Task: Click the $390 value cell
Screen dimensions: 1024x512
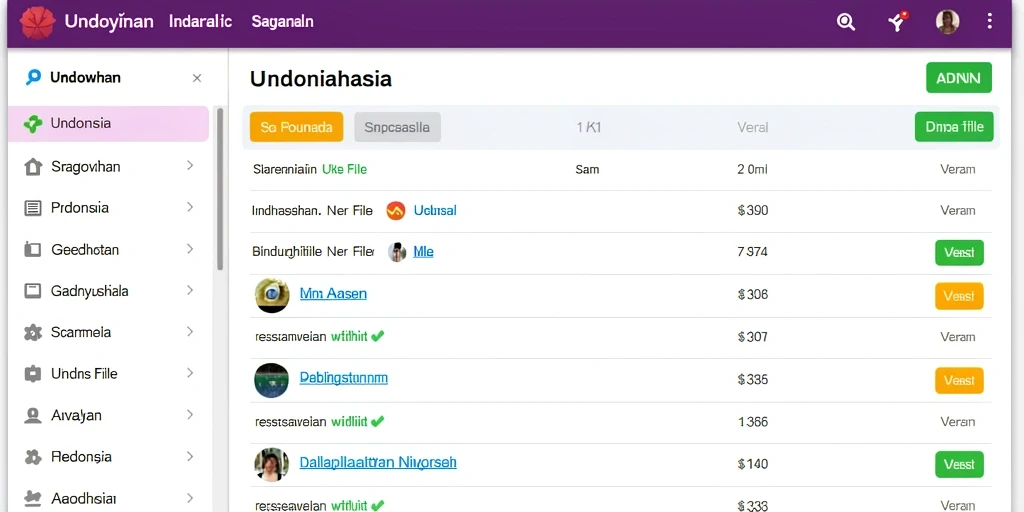Action: pyautogui.click(x=752, y=210)
